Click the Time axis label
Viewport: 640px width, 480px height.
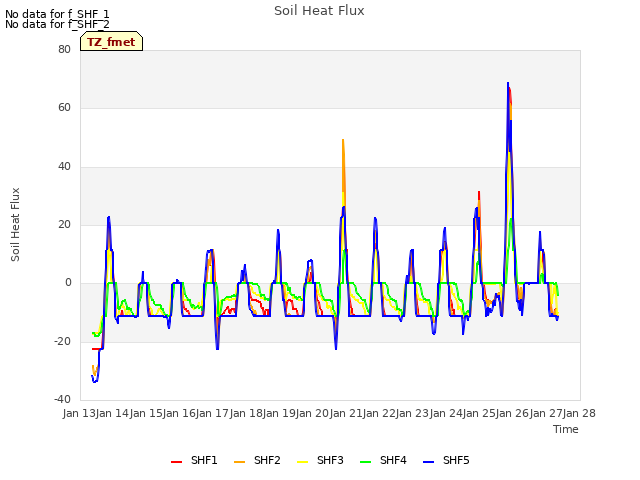pyautogui.click(x=566, y=429)
